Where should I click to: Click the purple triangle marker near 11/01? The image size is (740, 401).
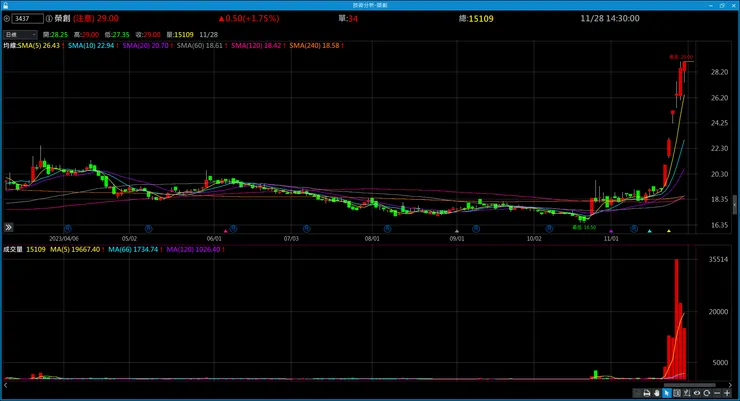click(x=611, y=231)
